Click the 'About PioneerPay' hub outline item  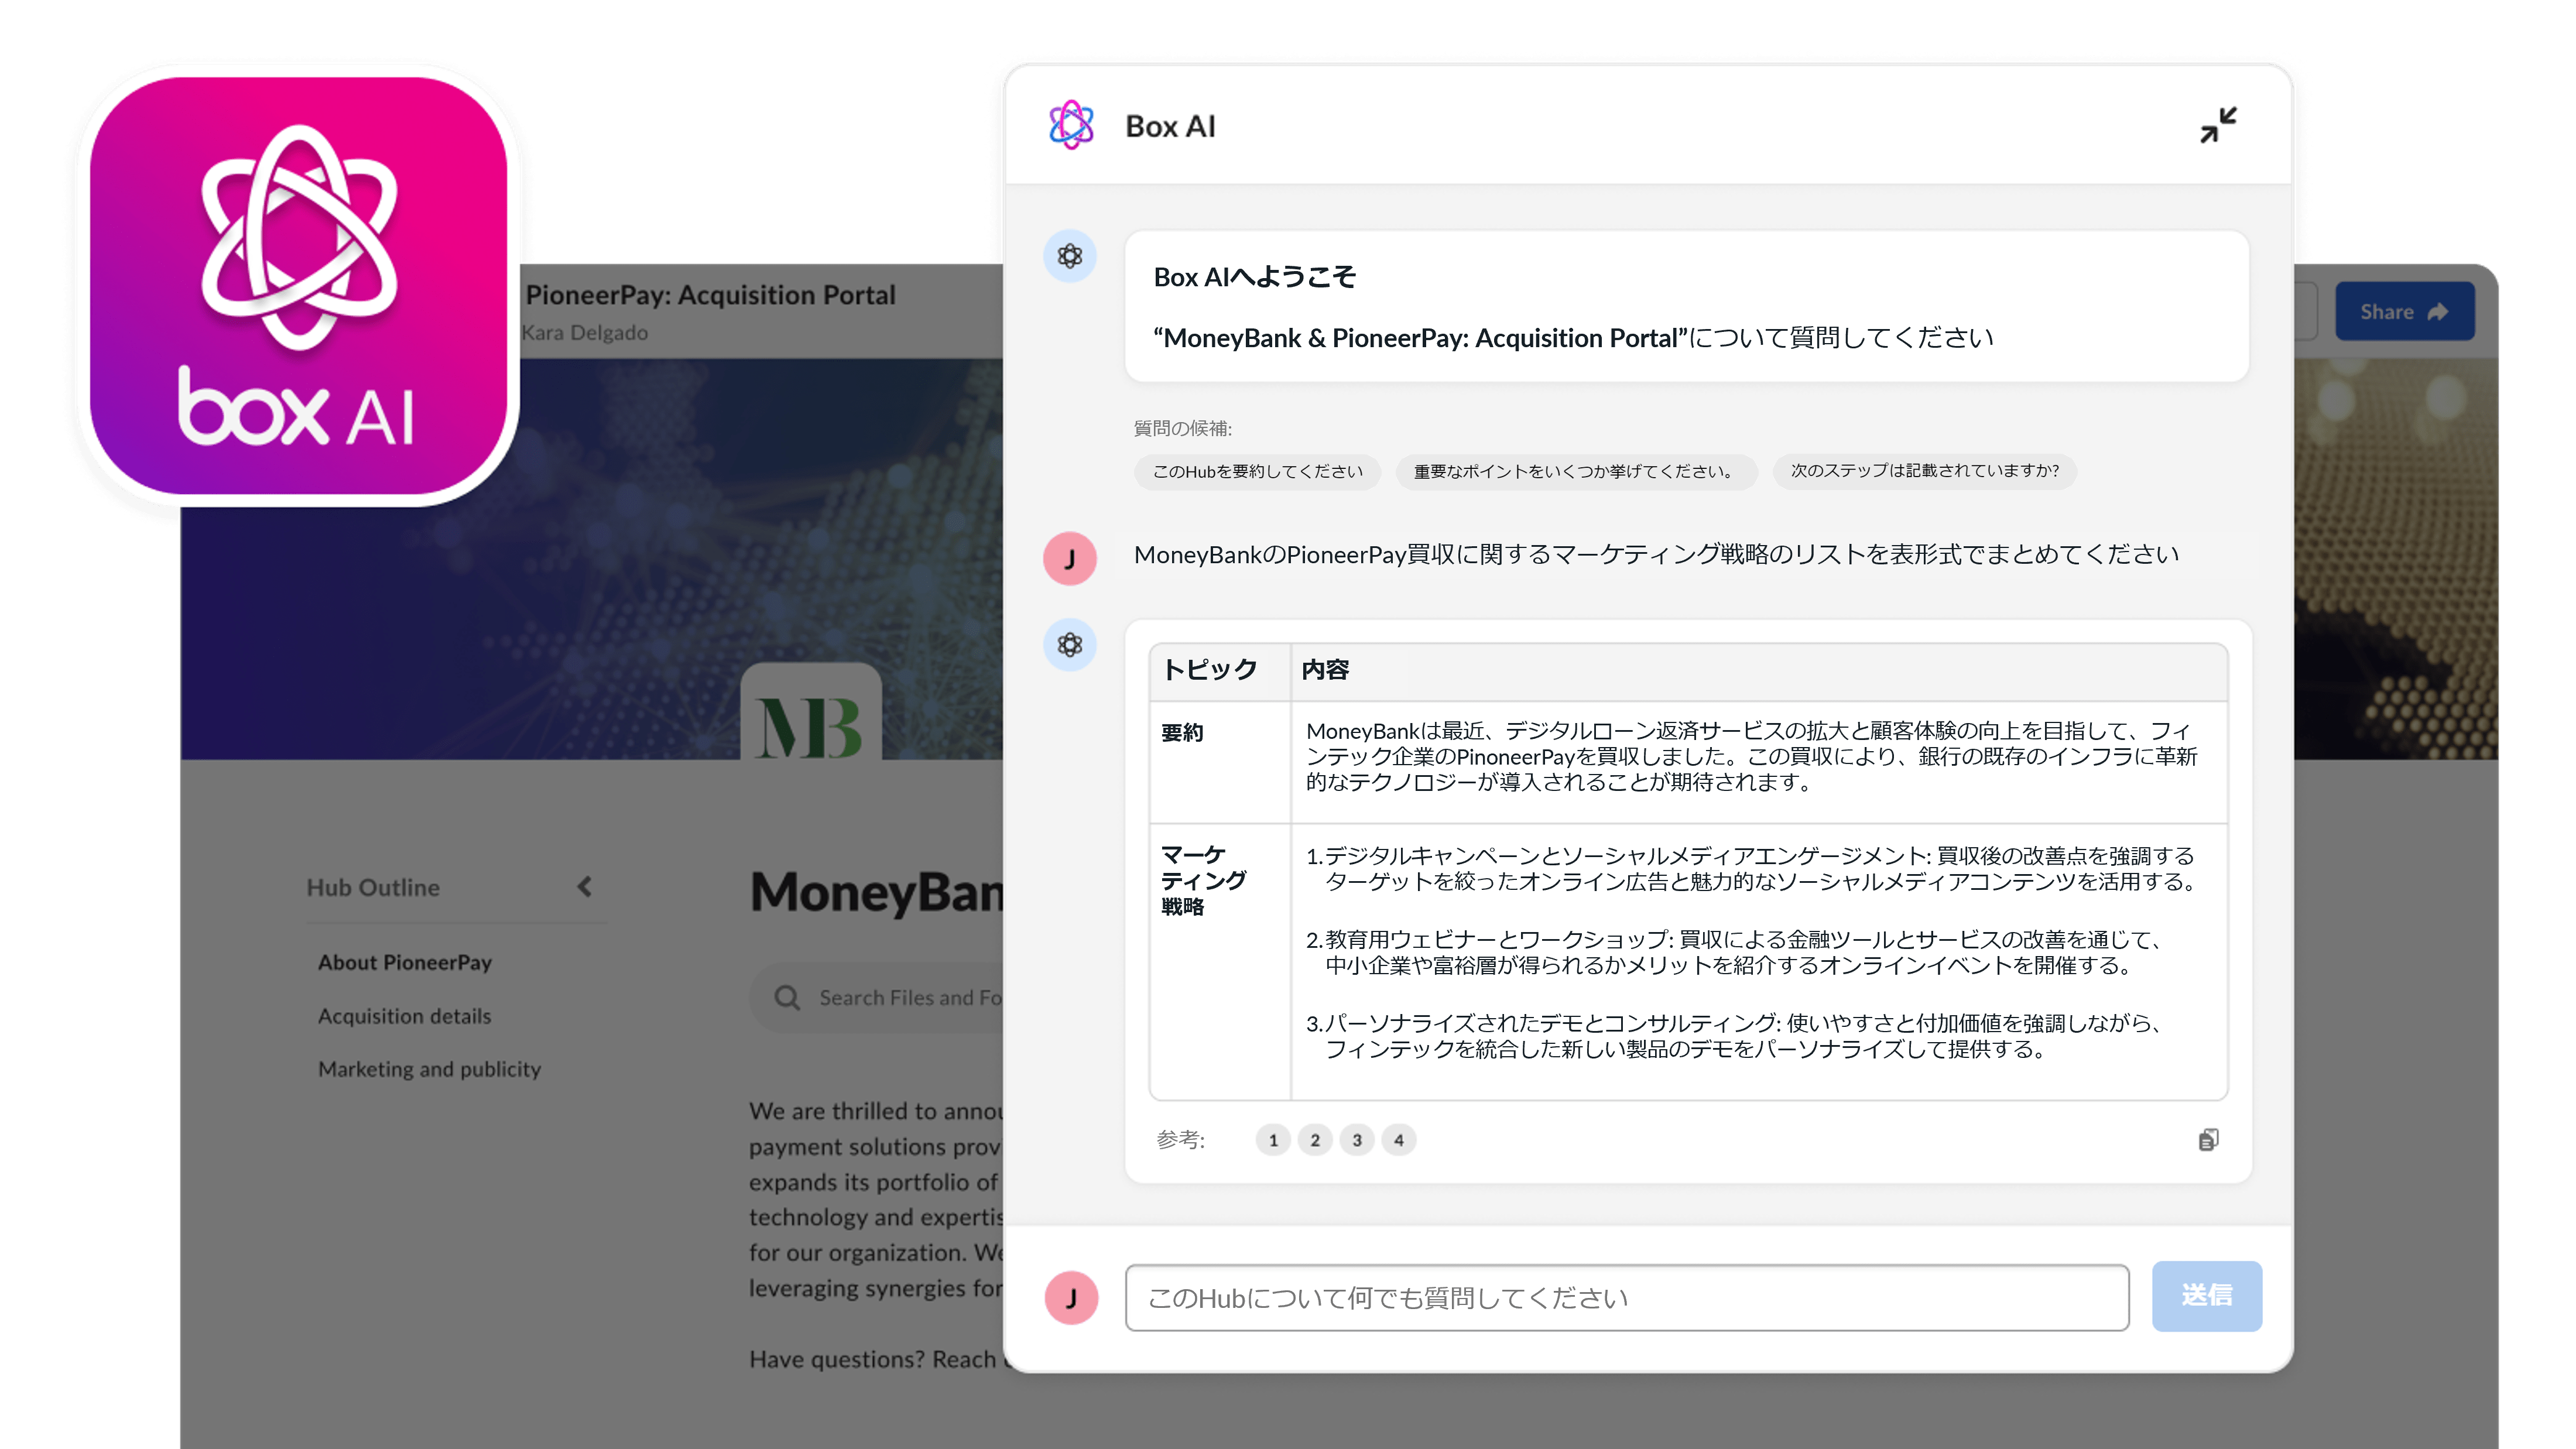(403, 961)
